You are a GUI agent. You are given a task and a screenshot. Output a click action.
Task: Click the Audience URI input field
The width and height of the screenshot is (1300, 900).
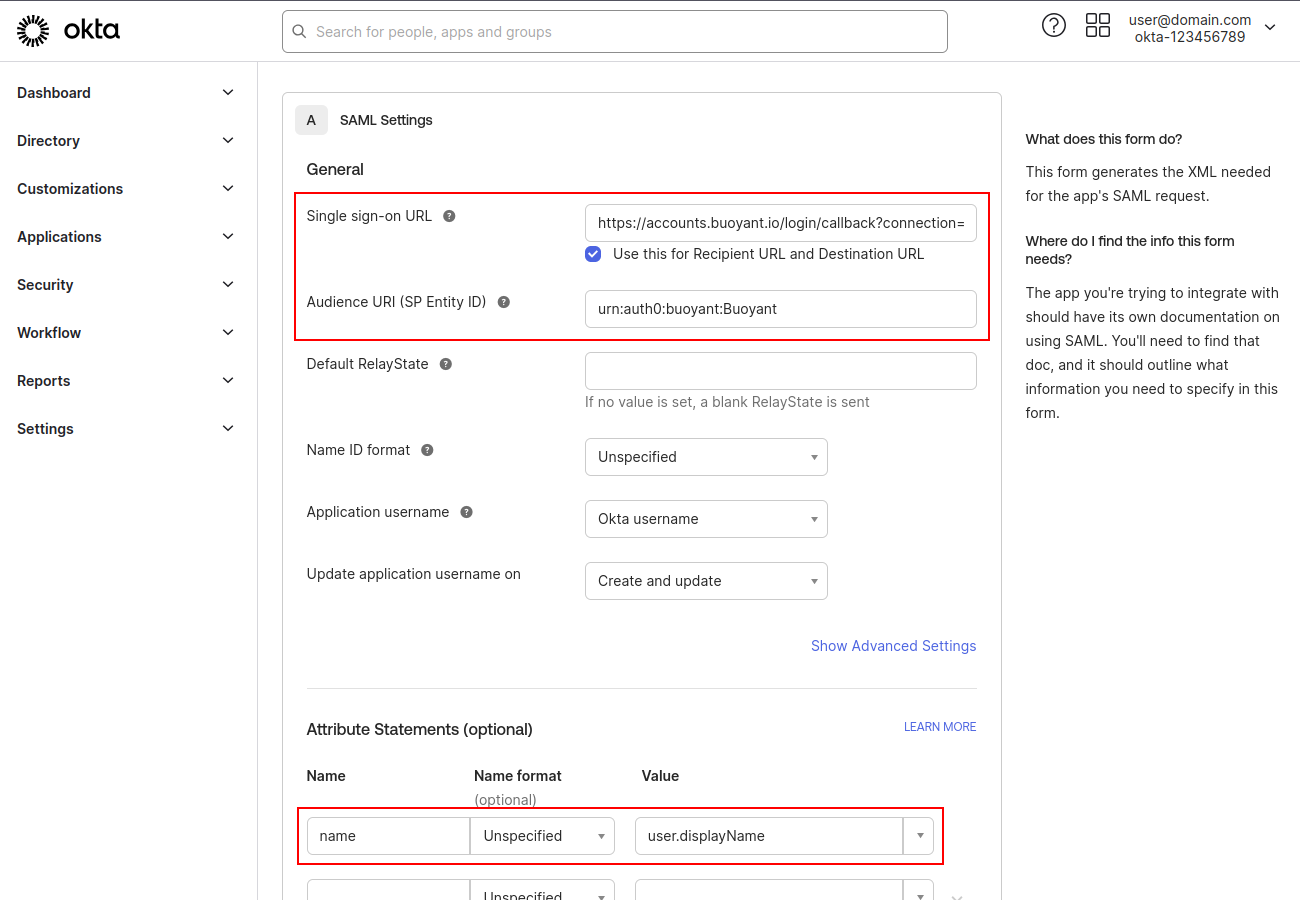[x=781, y=309]
